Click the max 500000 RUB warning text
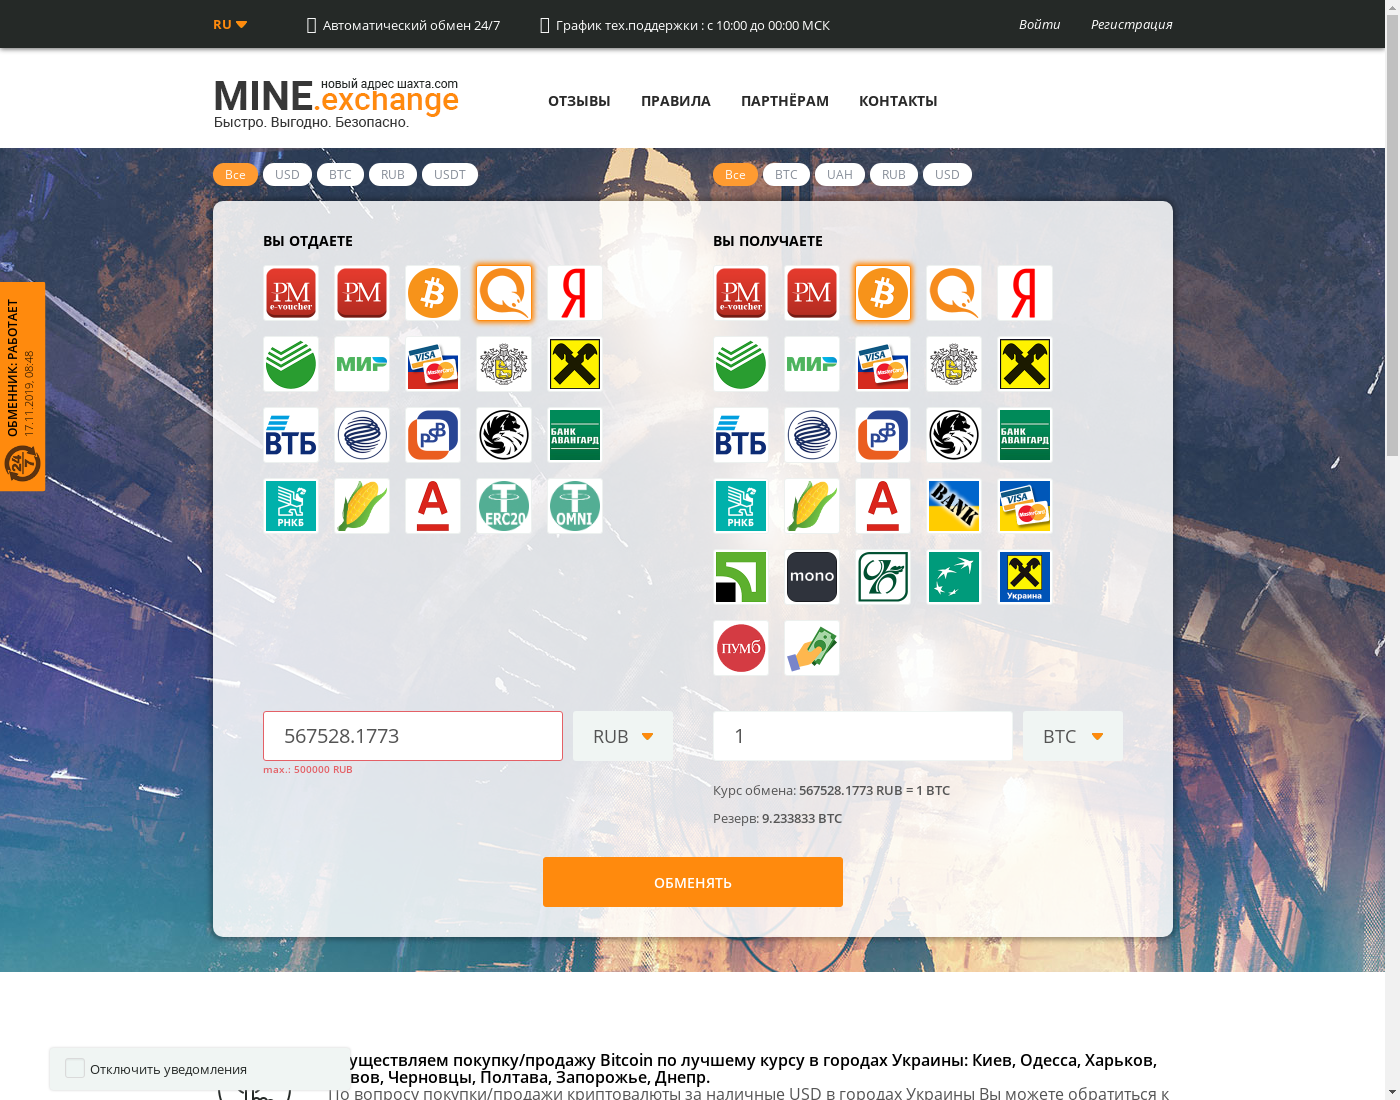The image size is (1400, 1100). pyautogui.click(x=308, y=770)
